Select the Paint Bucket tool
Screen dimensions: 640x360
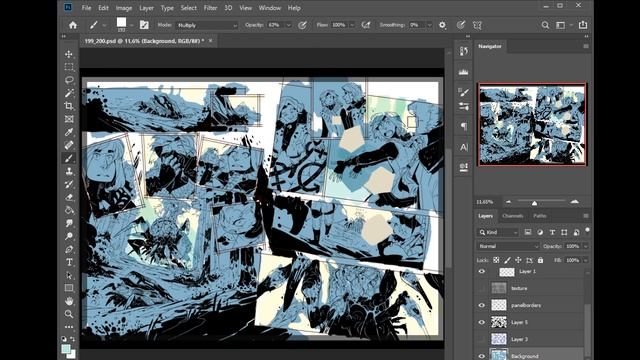(69, 211)
